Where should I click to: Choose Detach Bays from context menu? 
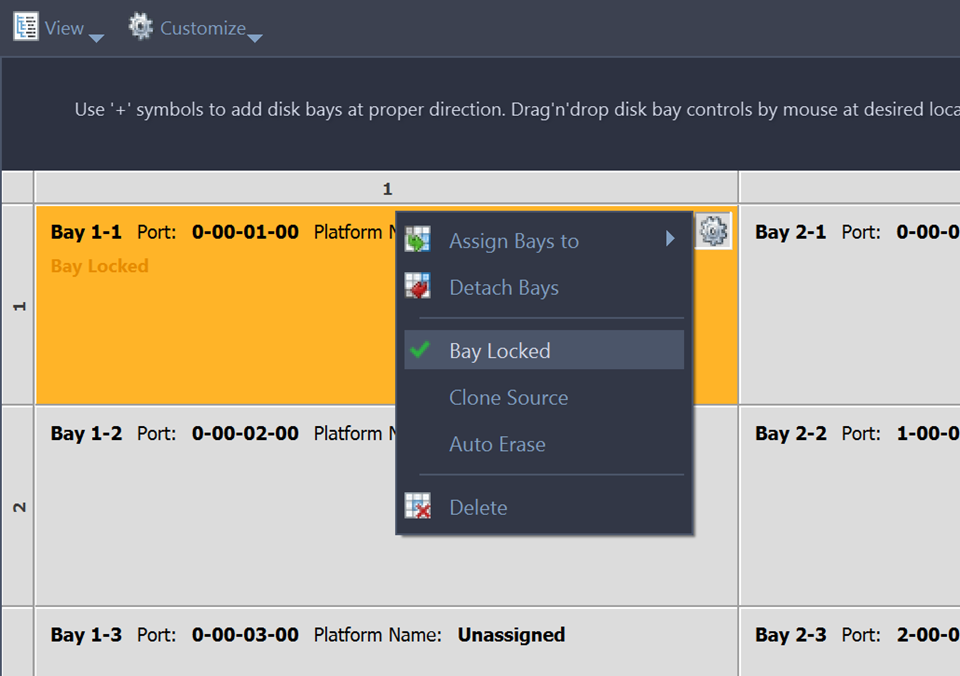(504, 288)
